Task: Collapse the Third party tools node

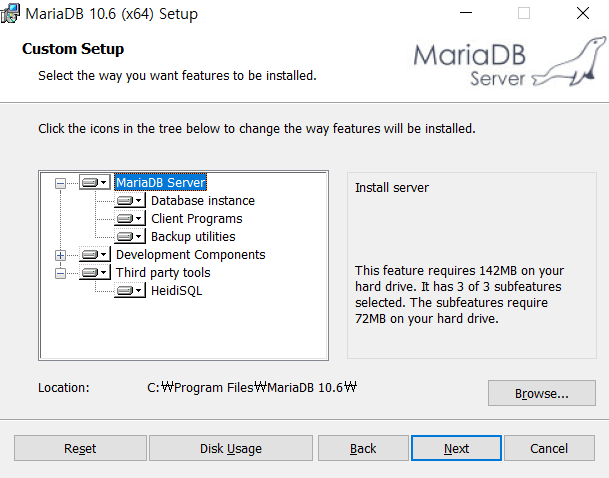Action: (x=60, y=273)
